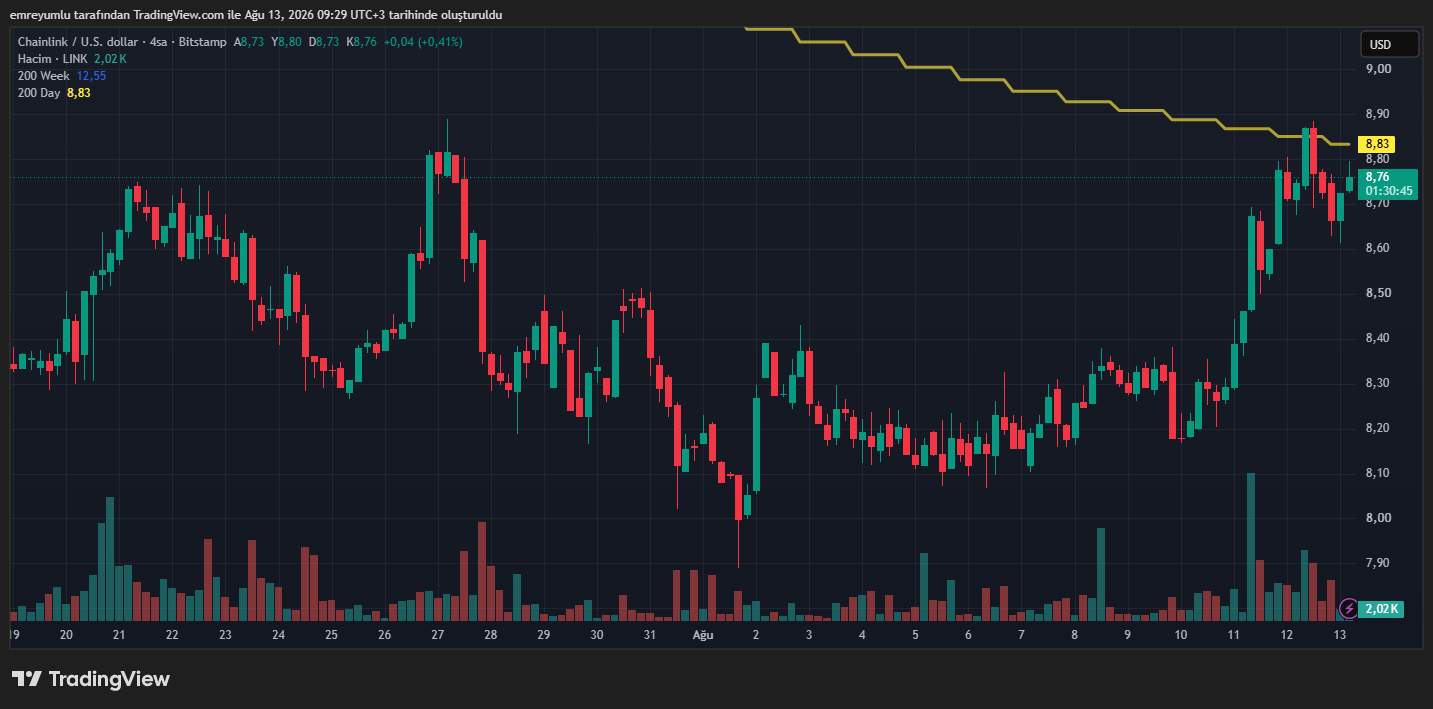Click the 8,00 price scale label
The height and width of the screenshot is (709, 1433).
pyautogui.click(x=1378, y=518)
